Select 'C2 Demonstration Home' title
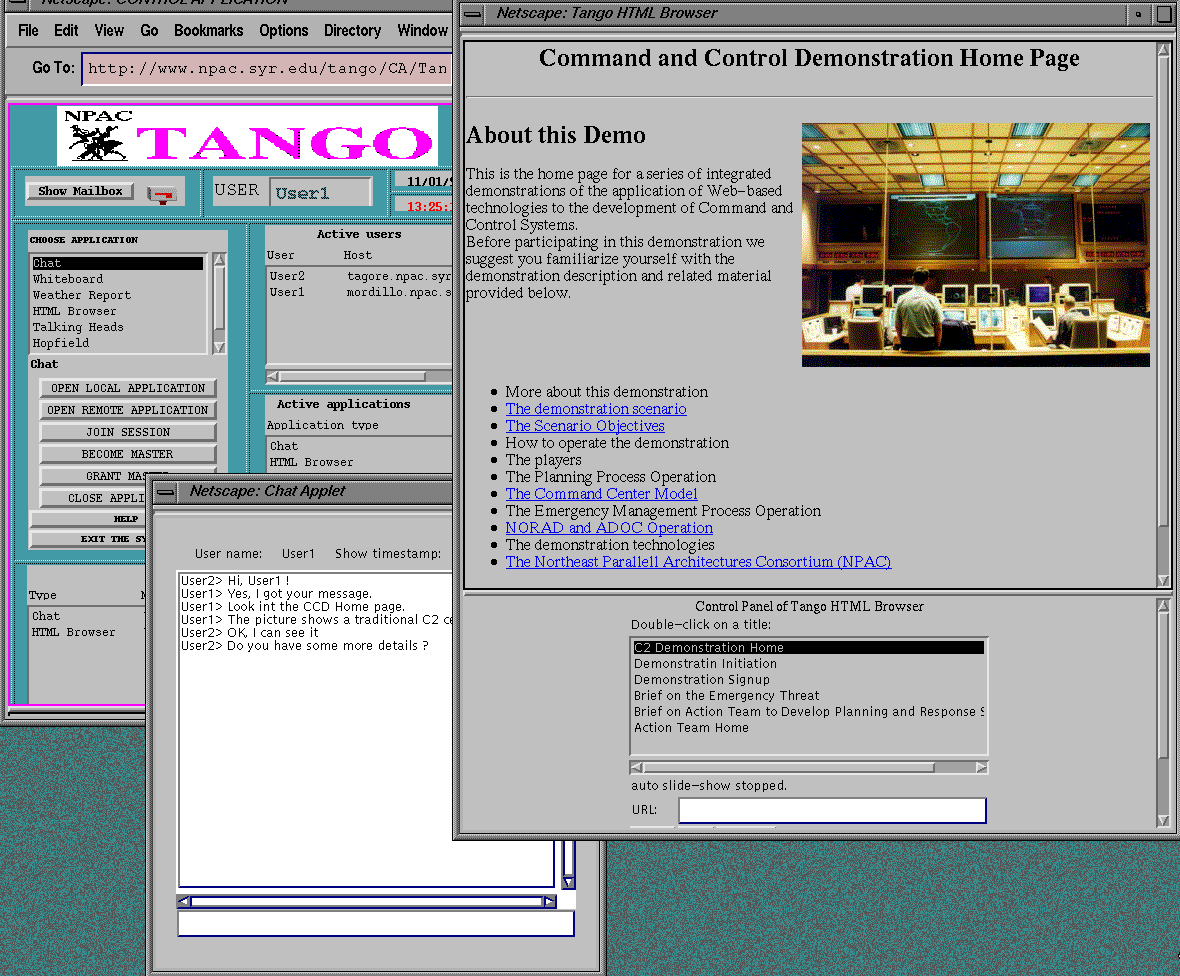This screenshot has height=976, width=1180. 808,647
